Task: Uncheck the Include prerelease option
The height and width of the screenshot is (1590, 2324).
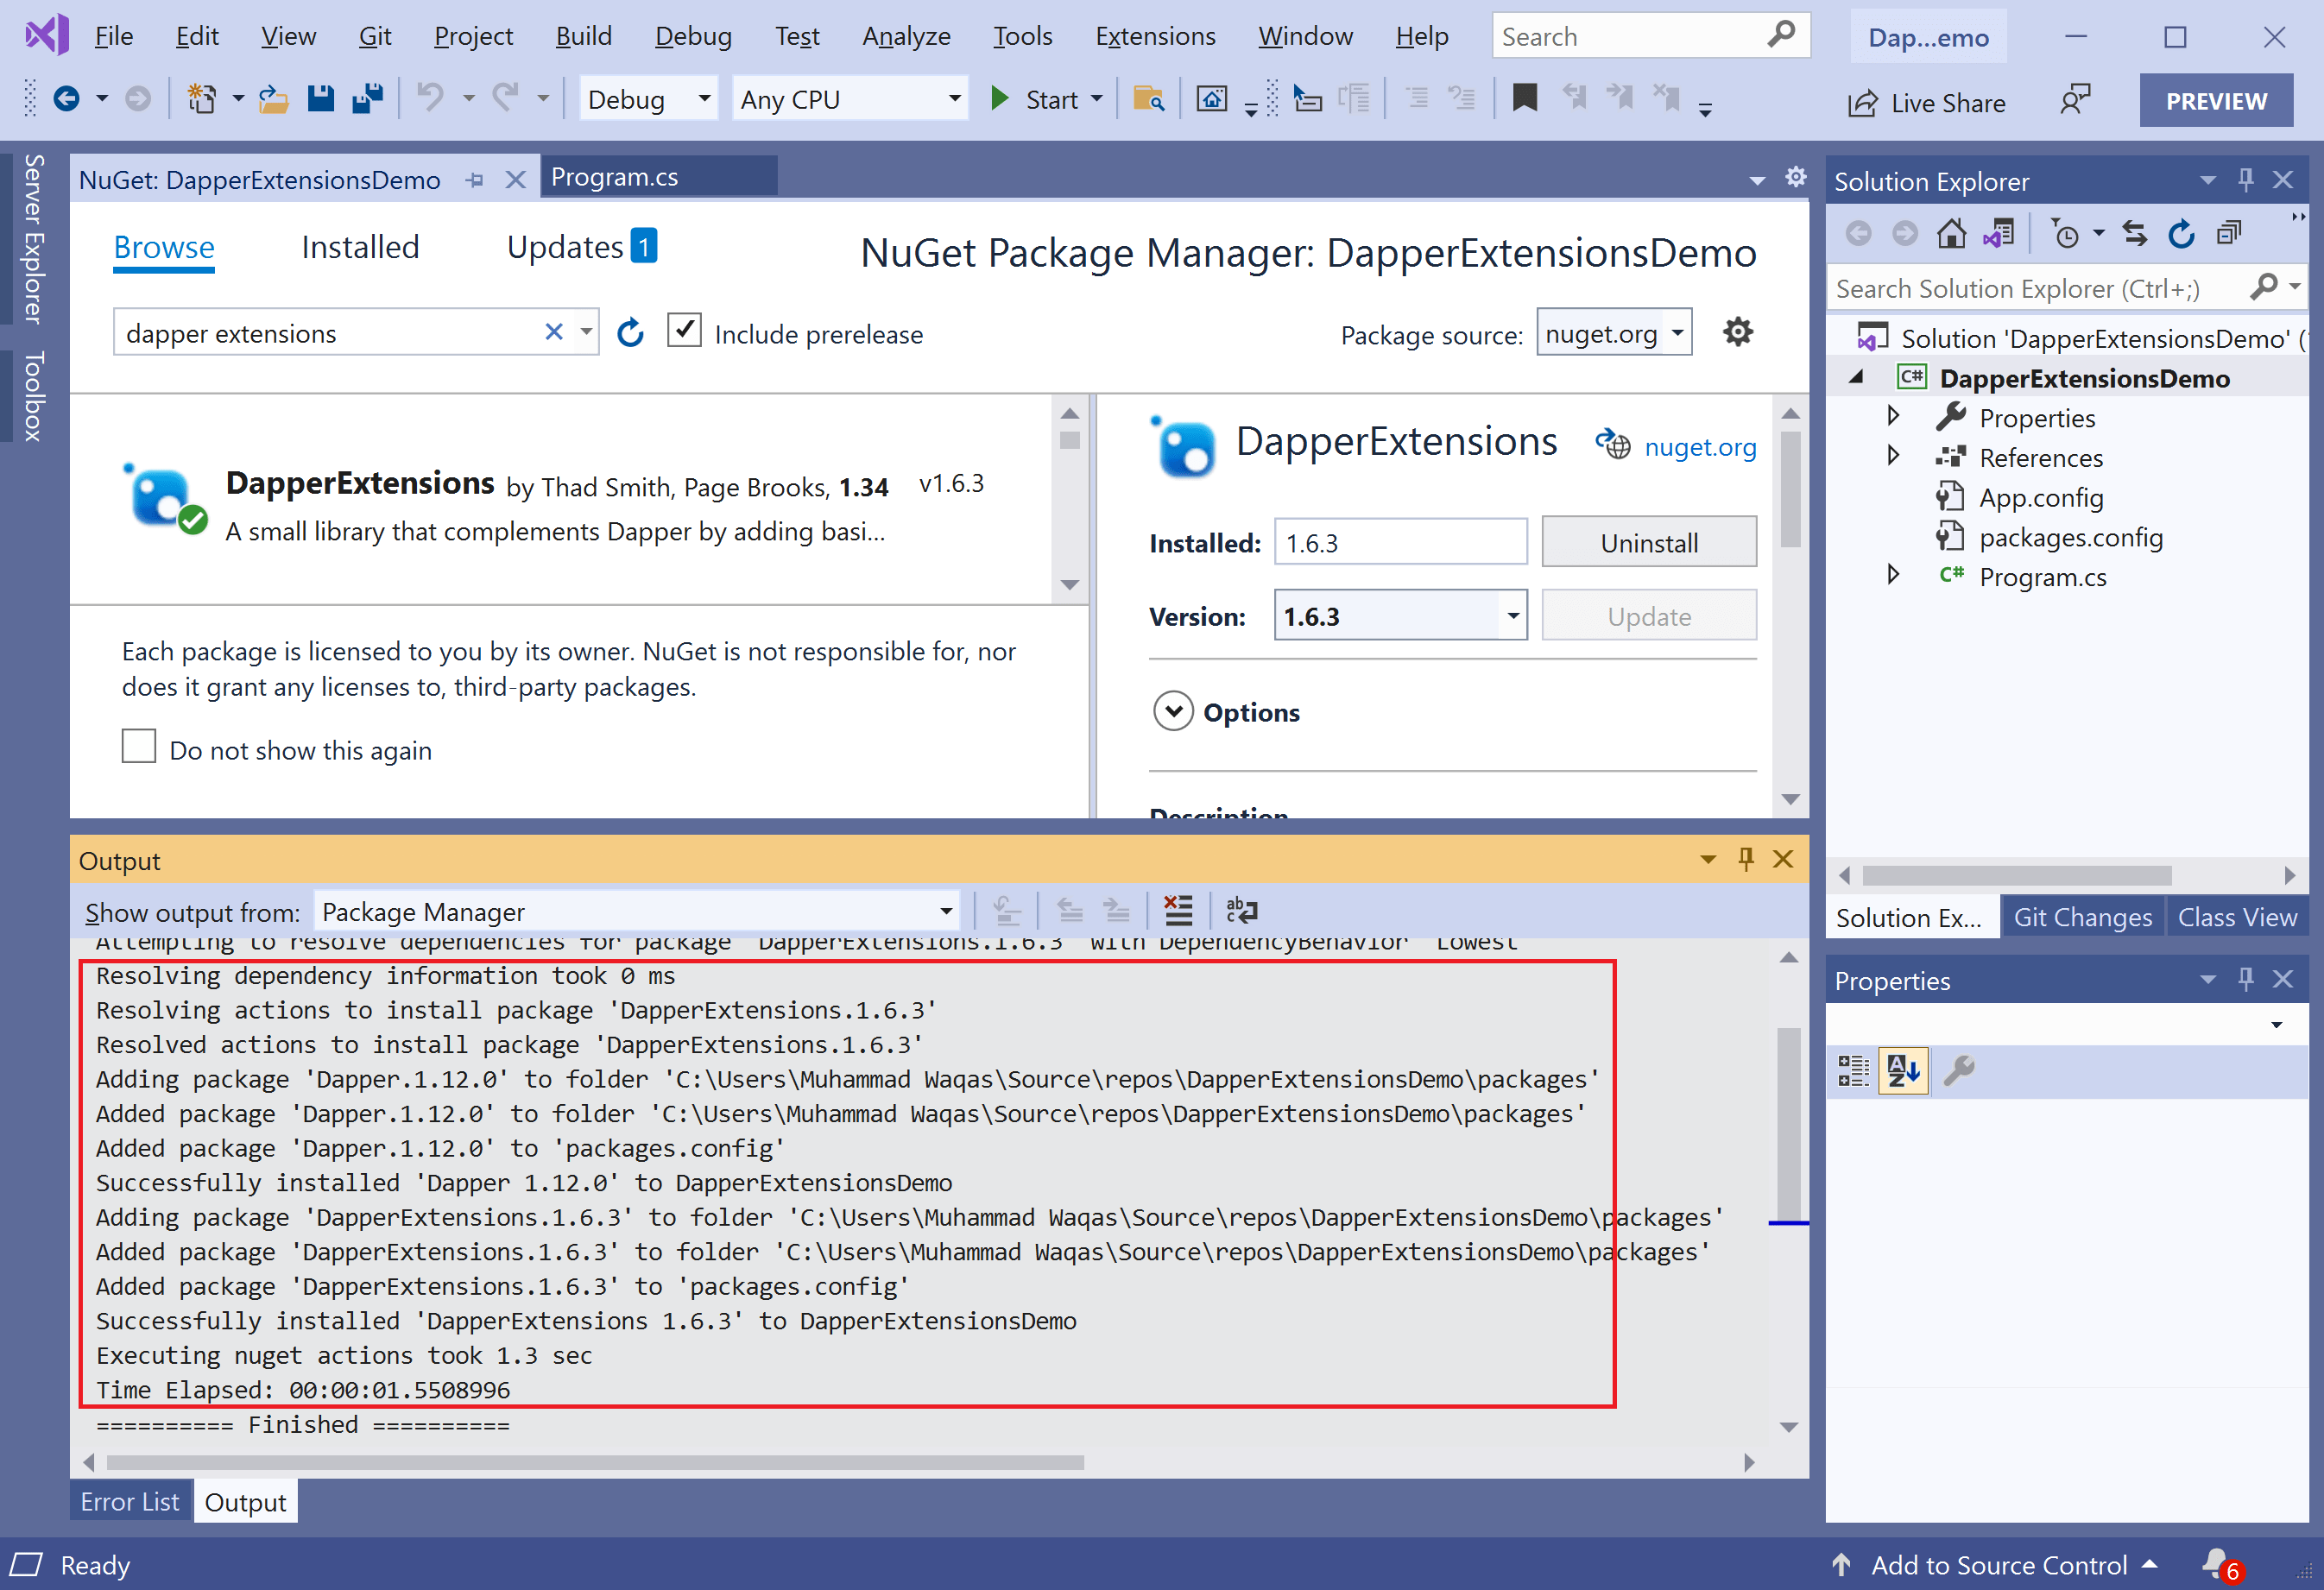Action: [684, 330]
